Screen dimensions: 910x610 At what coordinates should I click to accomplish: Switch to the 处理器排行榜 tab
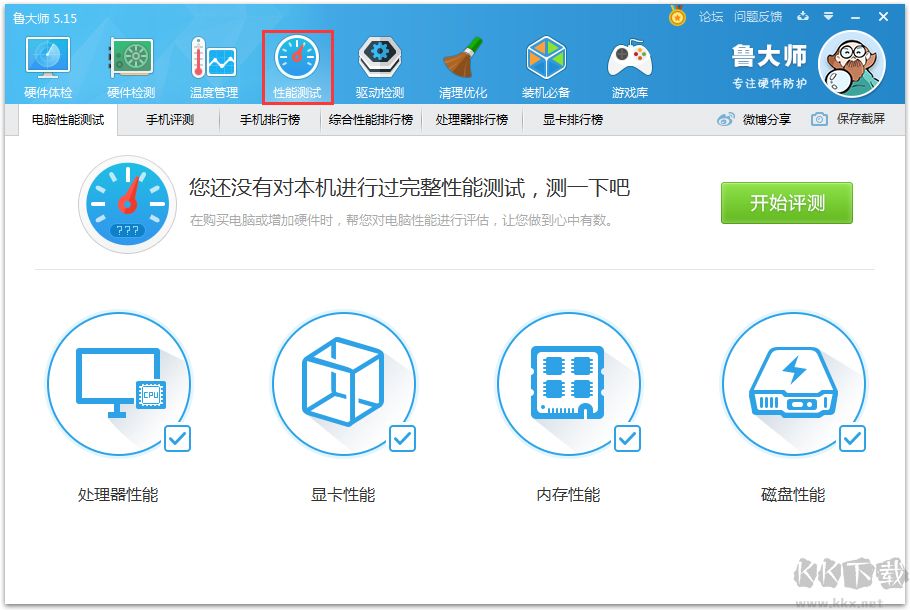[x=472, y=120]
